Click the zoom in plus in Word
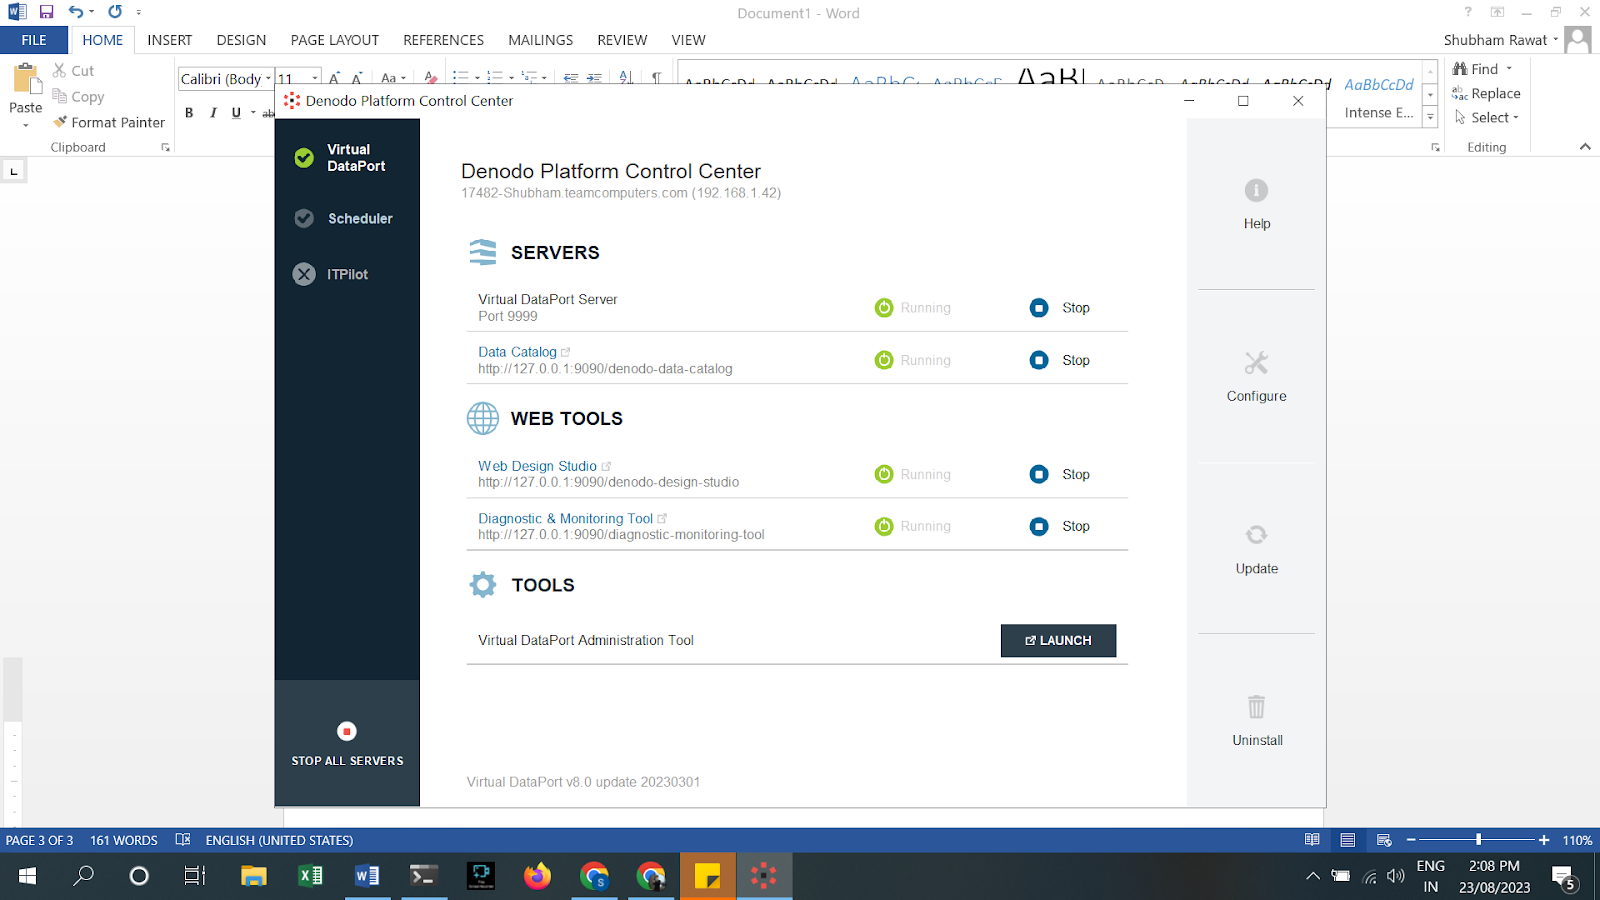 [x=1544, y=840]
